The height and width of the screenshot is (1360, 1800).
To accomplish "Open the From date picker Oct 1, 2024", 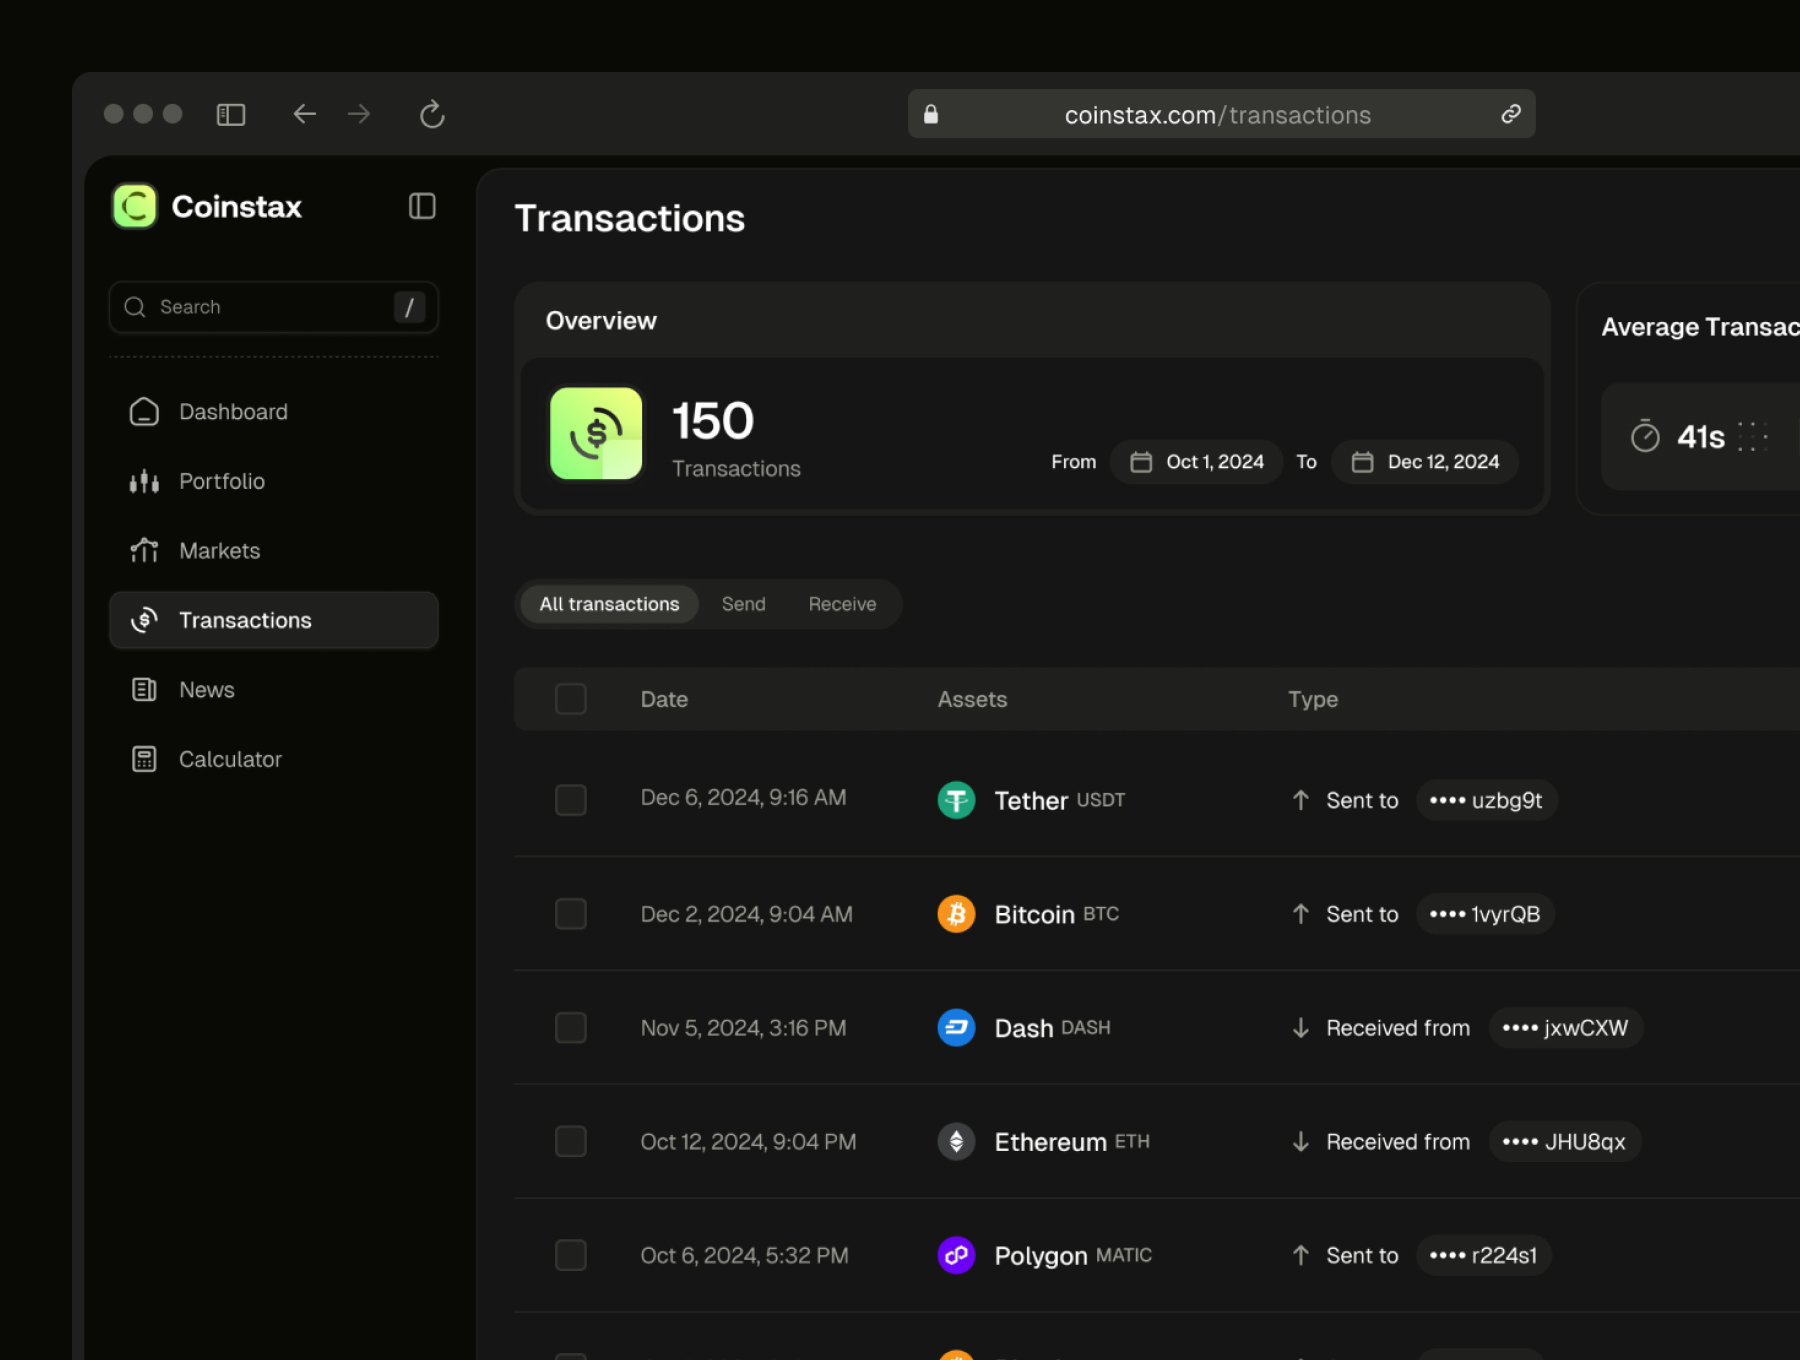I will (x=1196, y=462).
